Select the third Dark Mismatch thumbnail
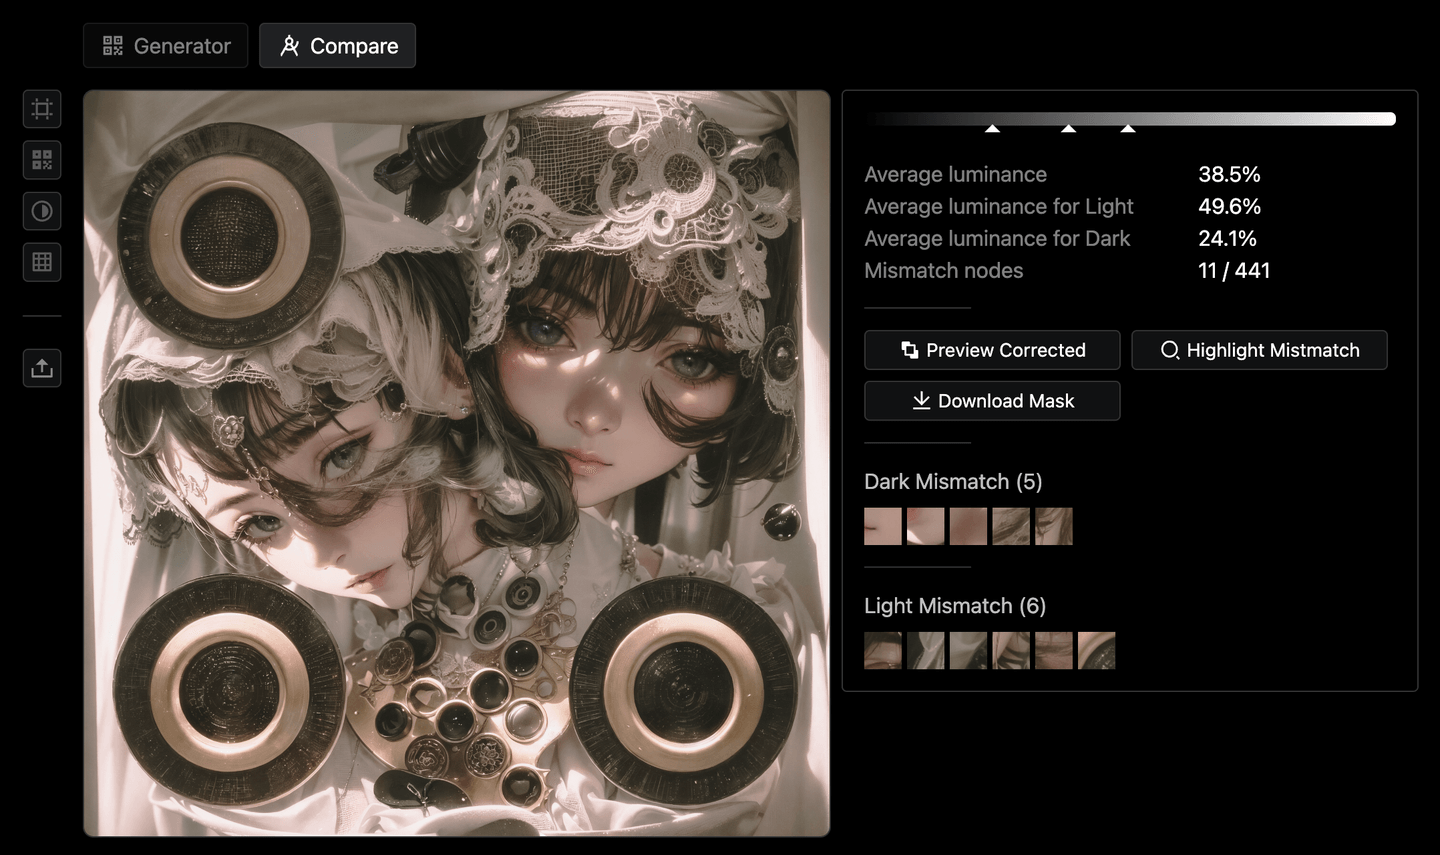This screenshot has height=855, width=1440. [968, 526]
